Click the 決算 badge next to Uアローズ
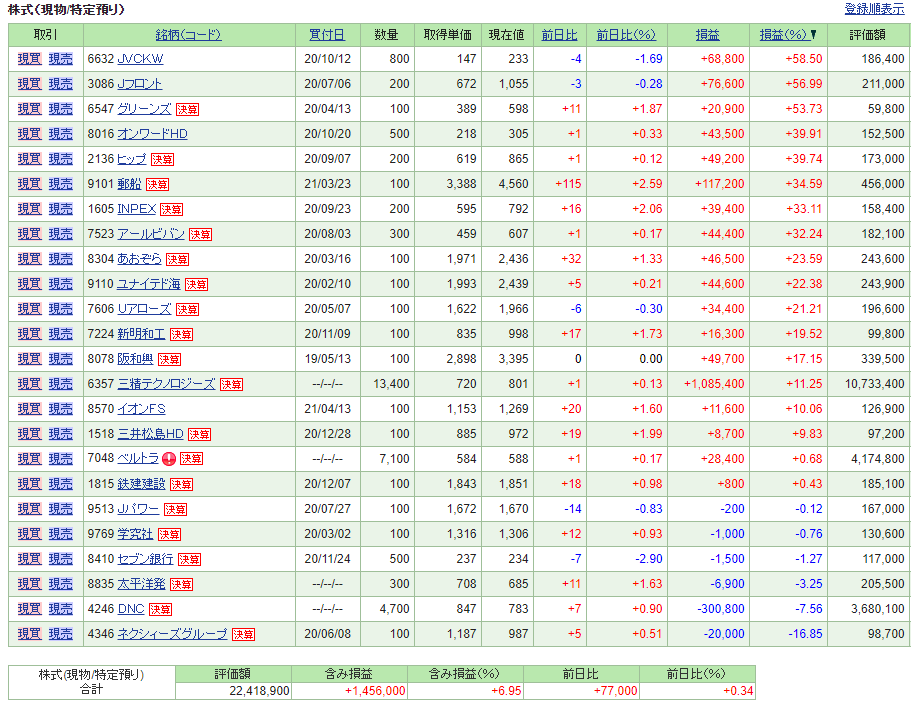 [187, 309]
